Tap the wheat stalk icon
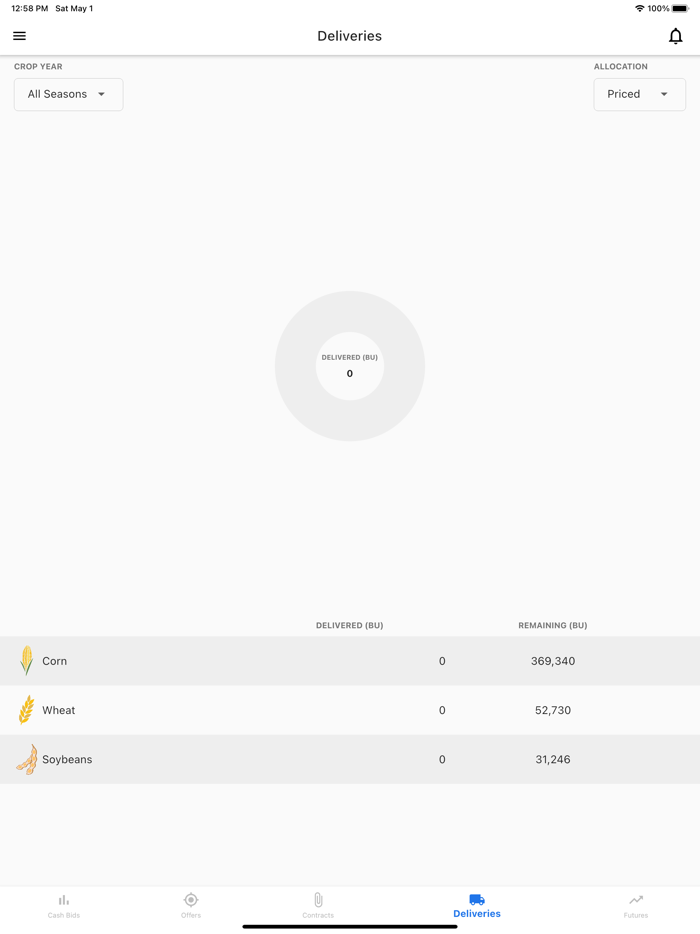 (26, 710)
